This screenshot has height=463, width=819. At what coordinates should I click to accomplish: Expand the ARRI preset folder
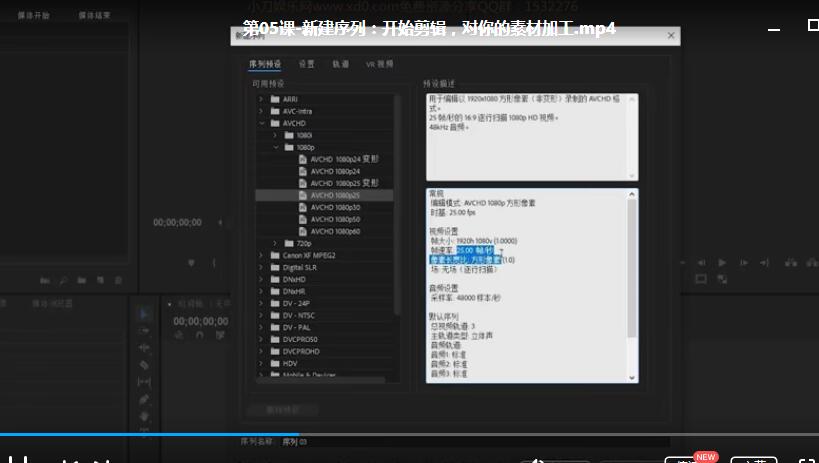(x=262, y=99)
